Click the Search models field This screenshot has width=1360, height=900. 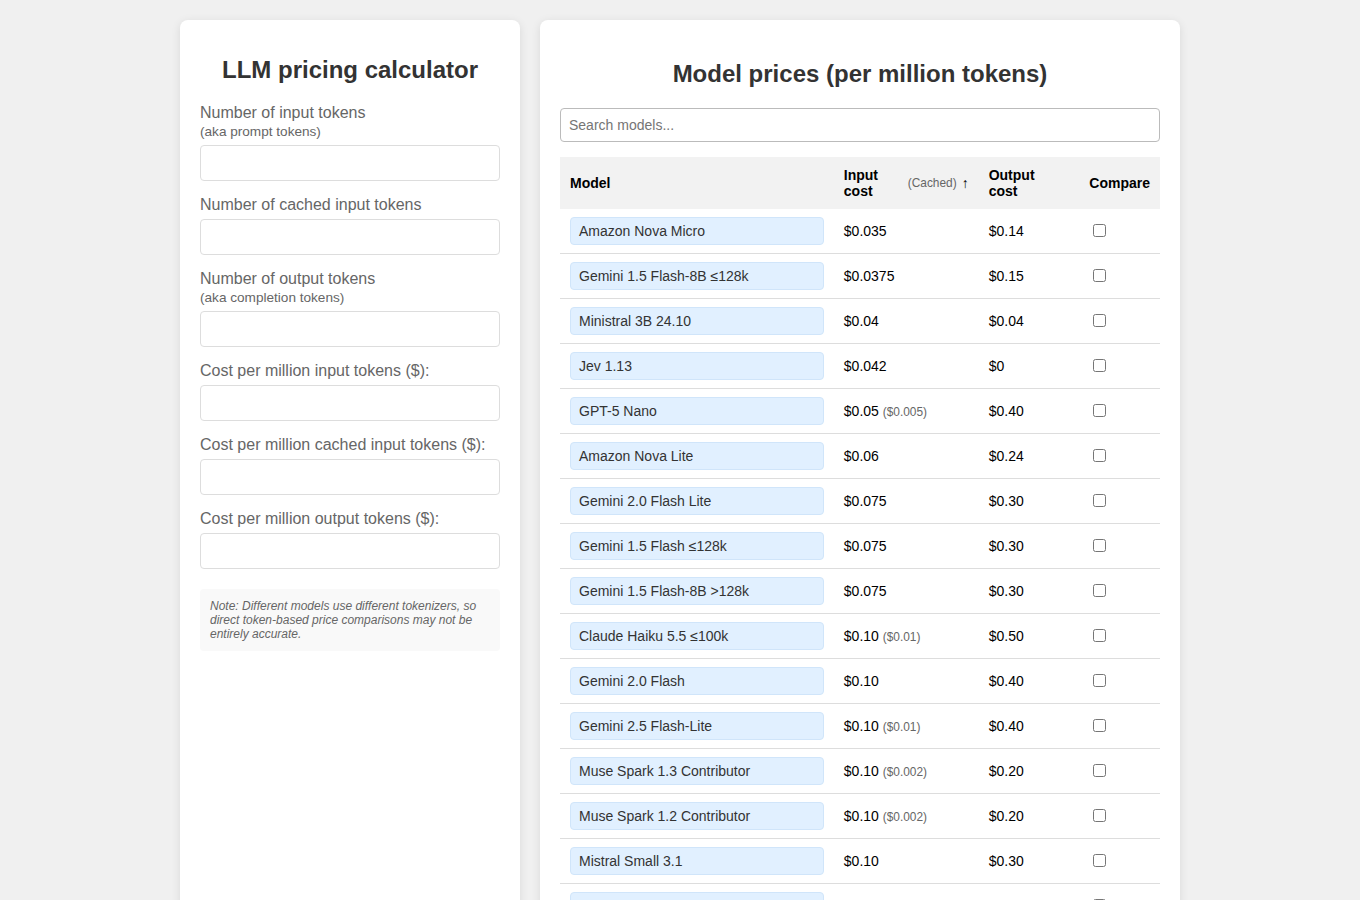[x=860, y=125]
